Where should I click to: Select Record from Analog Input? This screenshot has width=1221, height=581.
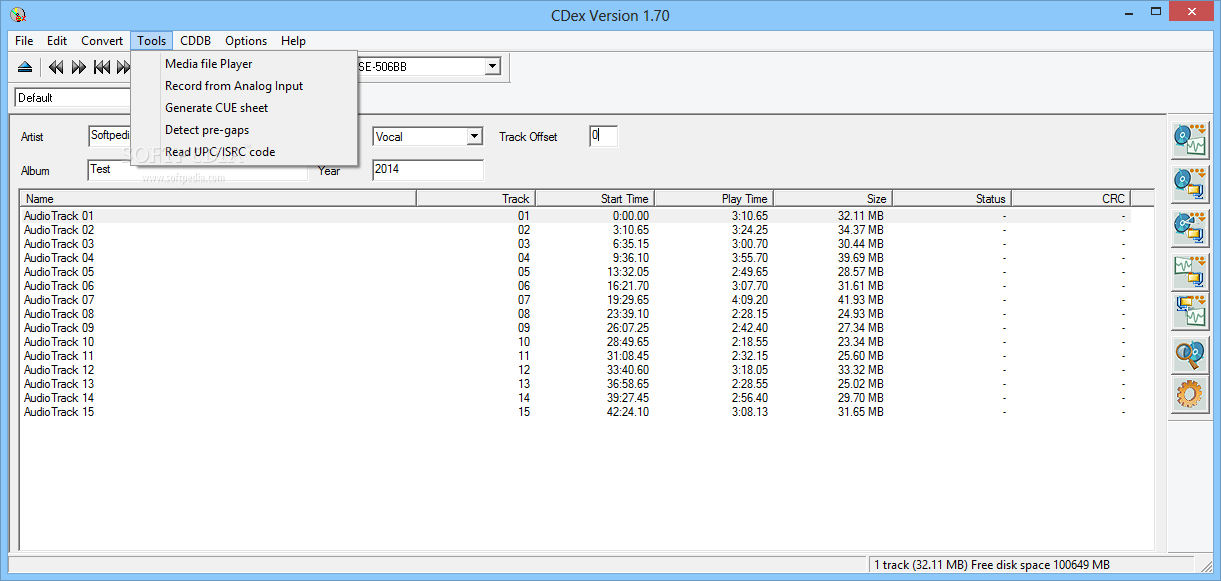pos(244,86)
